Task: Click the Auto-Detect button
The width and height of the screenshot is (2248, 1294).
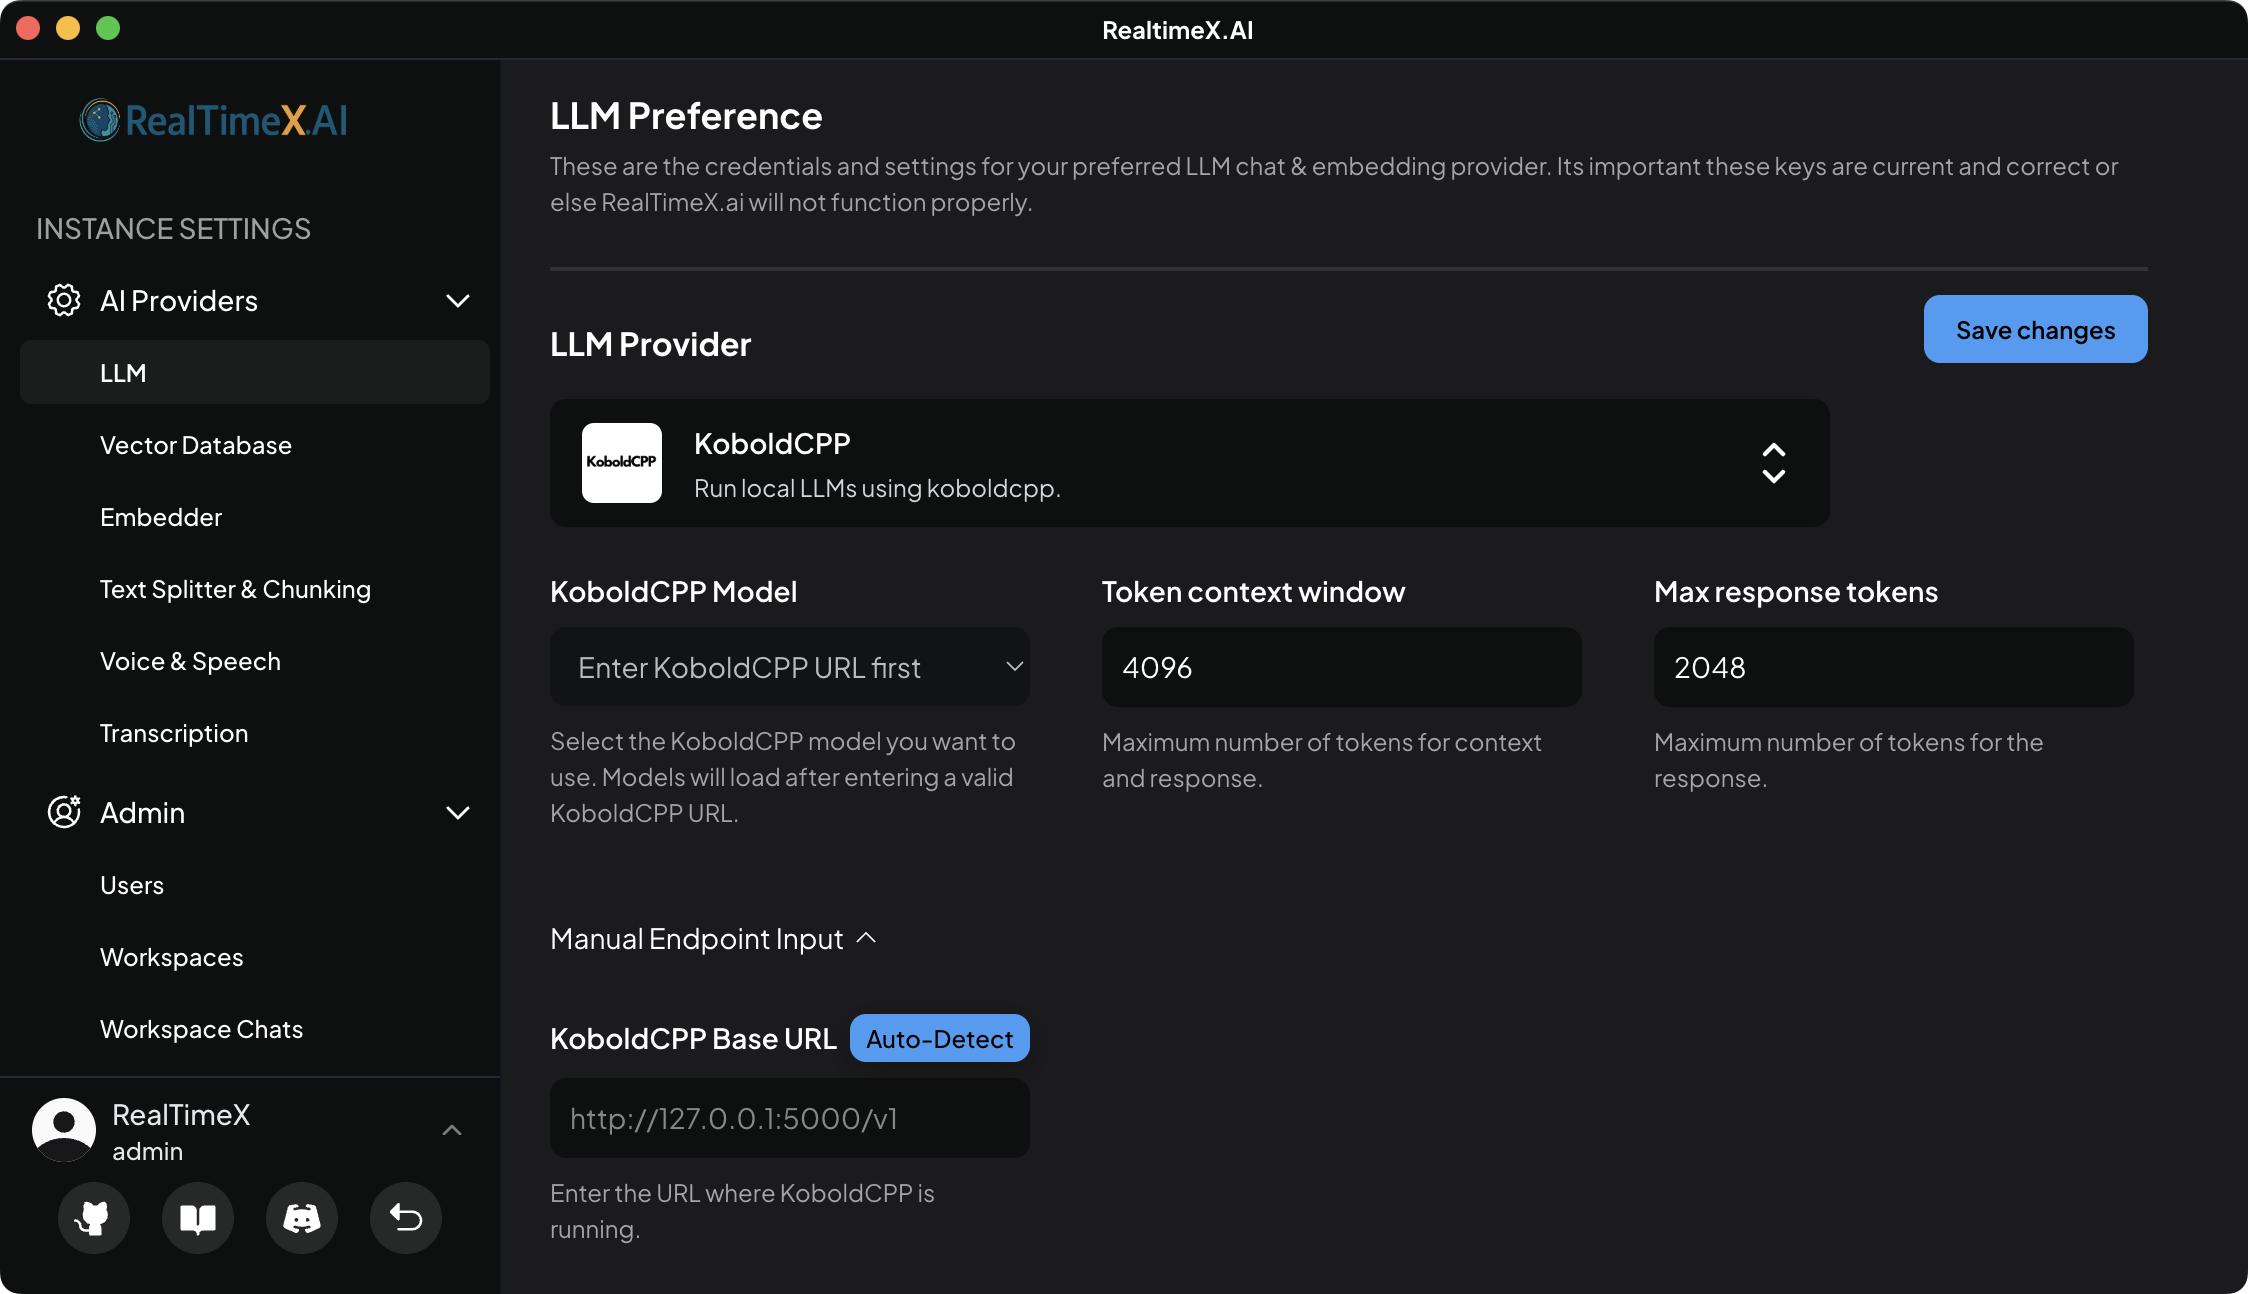Action: (x=938, y=1038)
